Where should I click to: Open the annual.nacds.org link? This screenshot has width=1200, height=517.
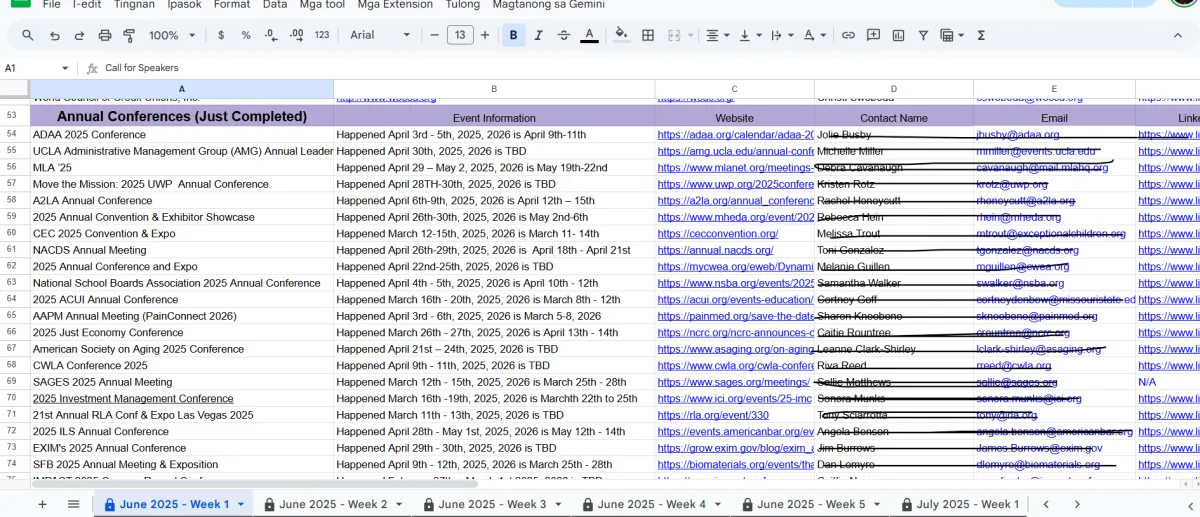coord(716,250)
